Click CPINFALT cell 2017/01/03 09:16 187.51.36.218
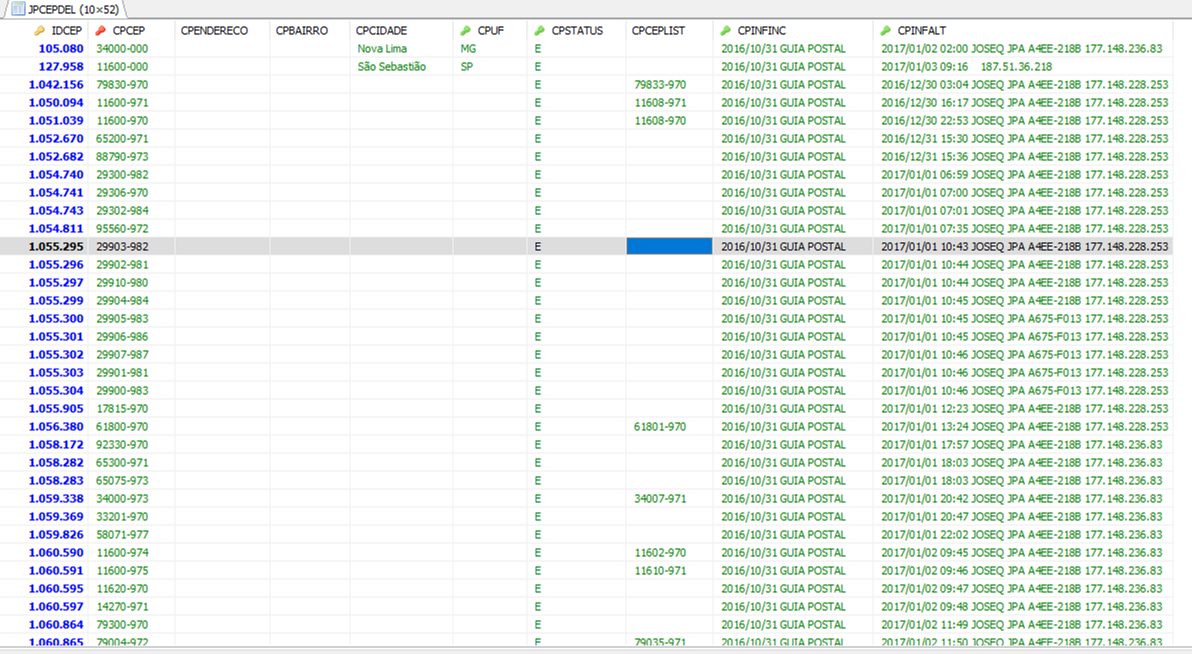 pyautogui.click(x=967, y=67)
